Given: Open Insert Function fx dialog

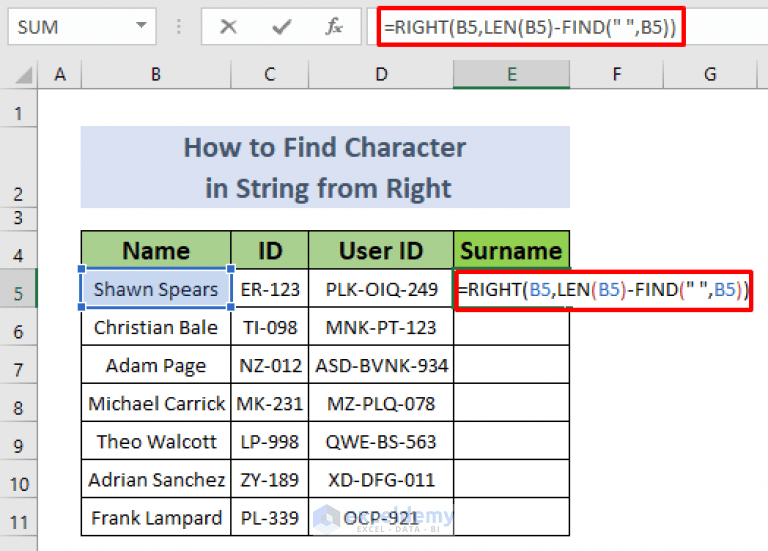Looking at the screenshot, I should pyautogui.click(x=334, y=26).
